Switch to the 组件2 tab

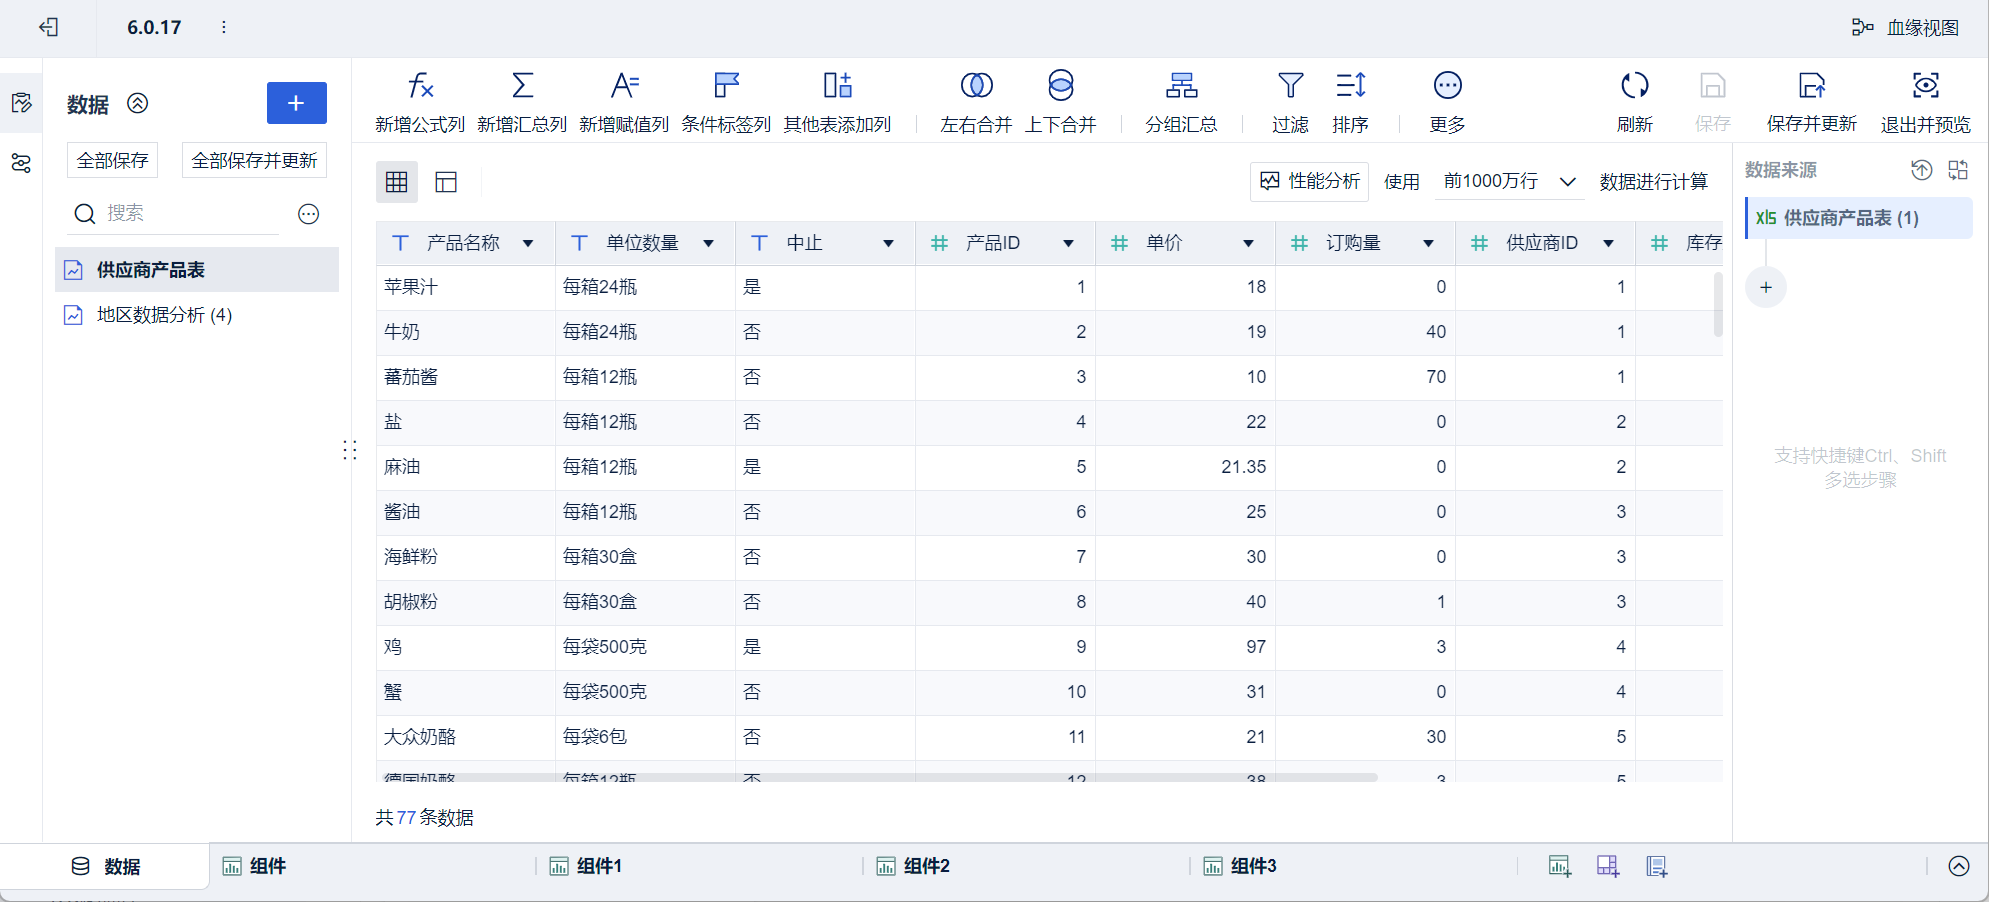912,866
